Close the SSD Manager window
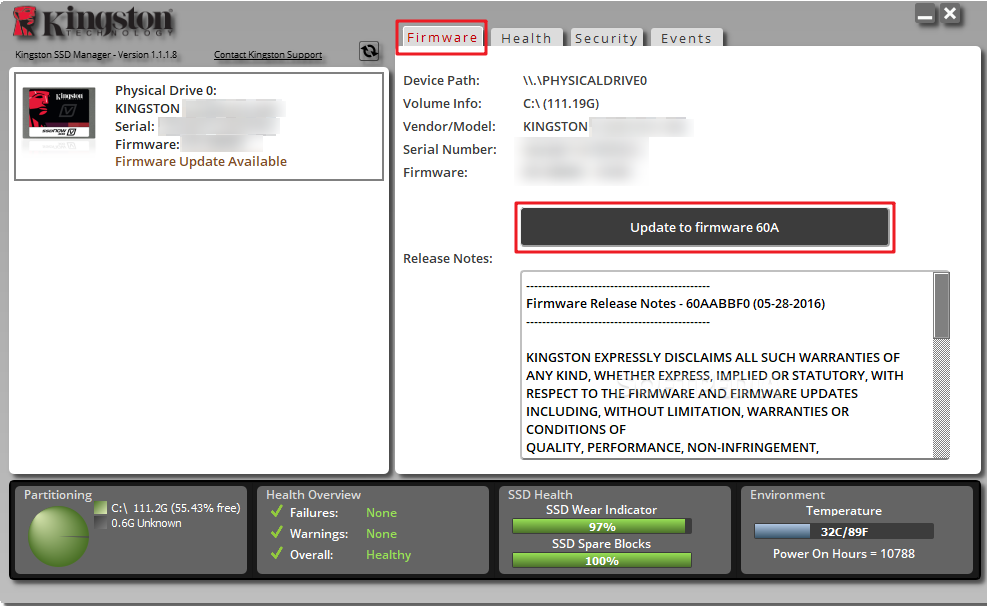The image size is (987, 606). tap(950, 14)
